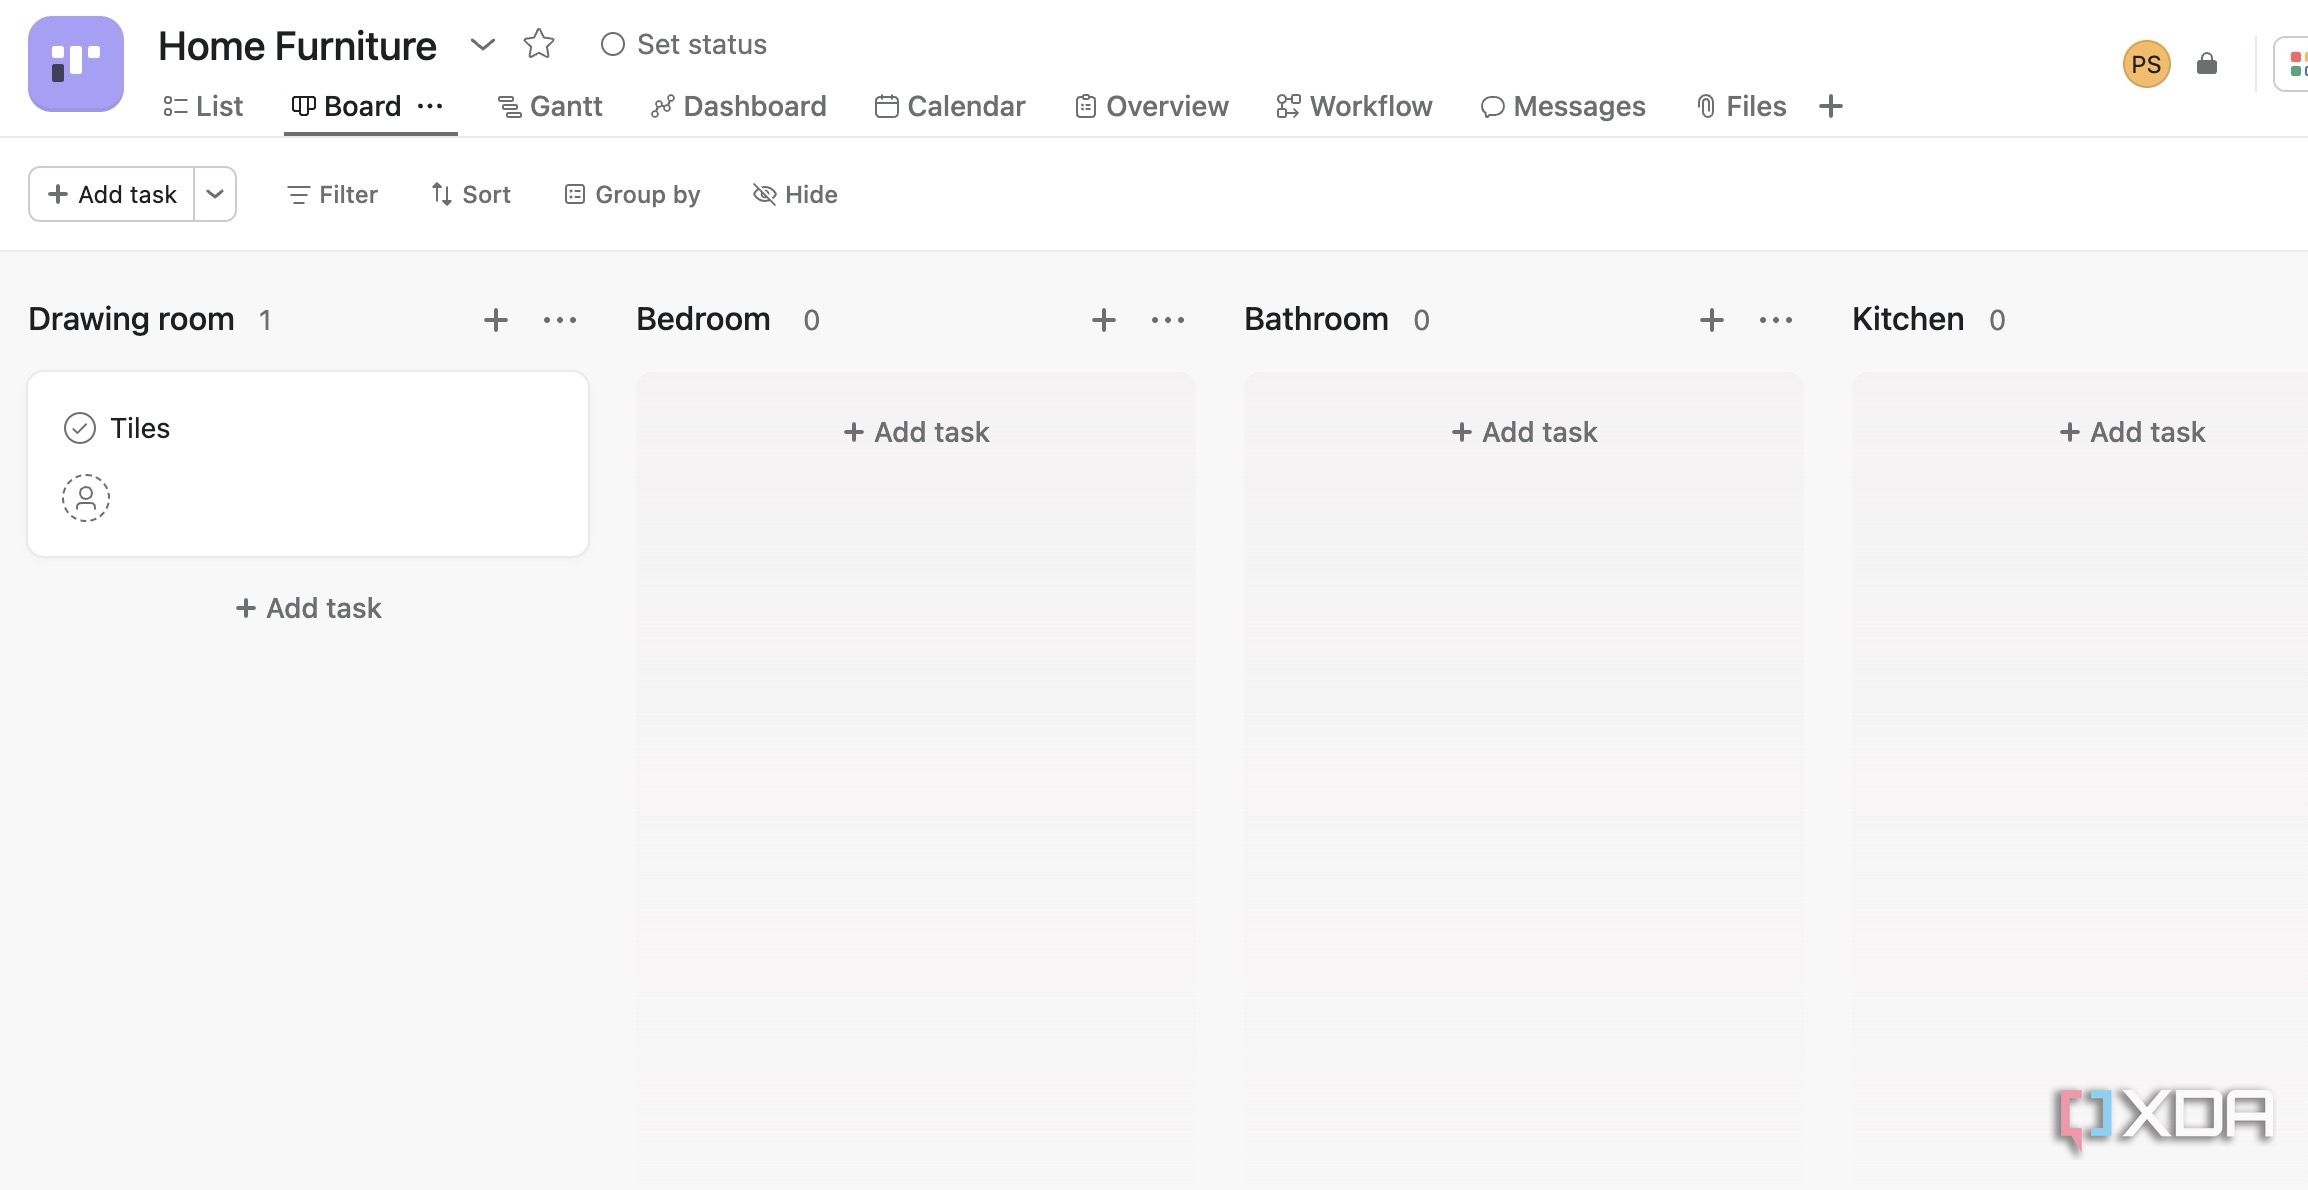This screenshot has width=2308, height=1190.
Task: Click the lock privacy icon
Action: [2207, 64]
